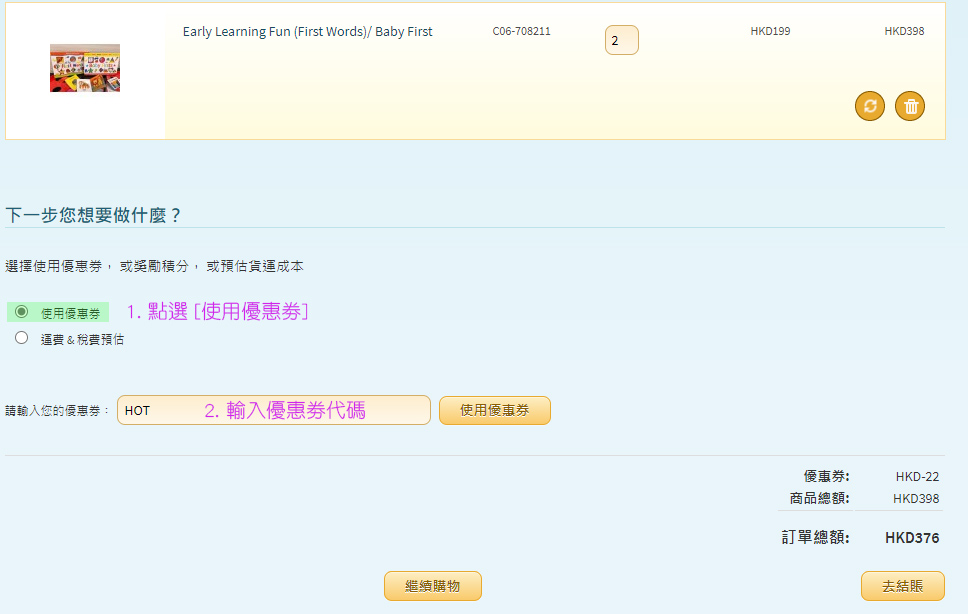Click the pink 點選 [使用優惠券] annotation text
The width and height of the screenshot is (968, 614).
[x=217, y=312]
